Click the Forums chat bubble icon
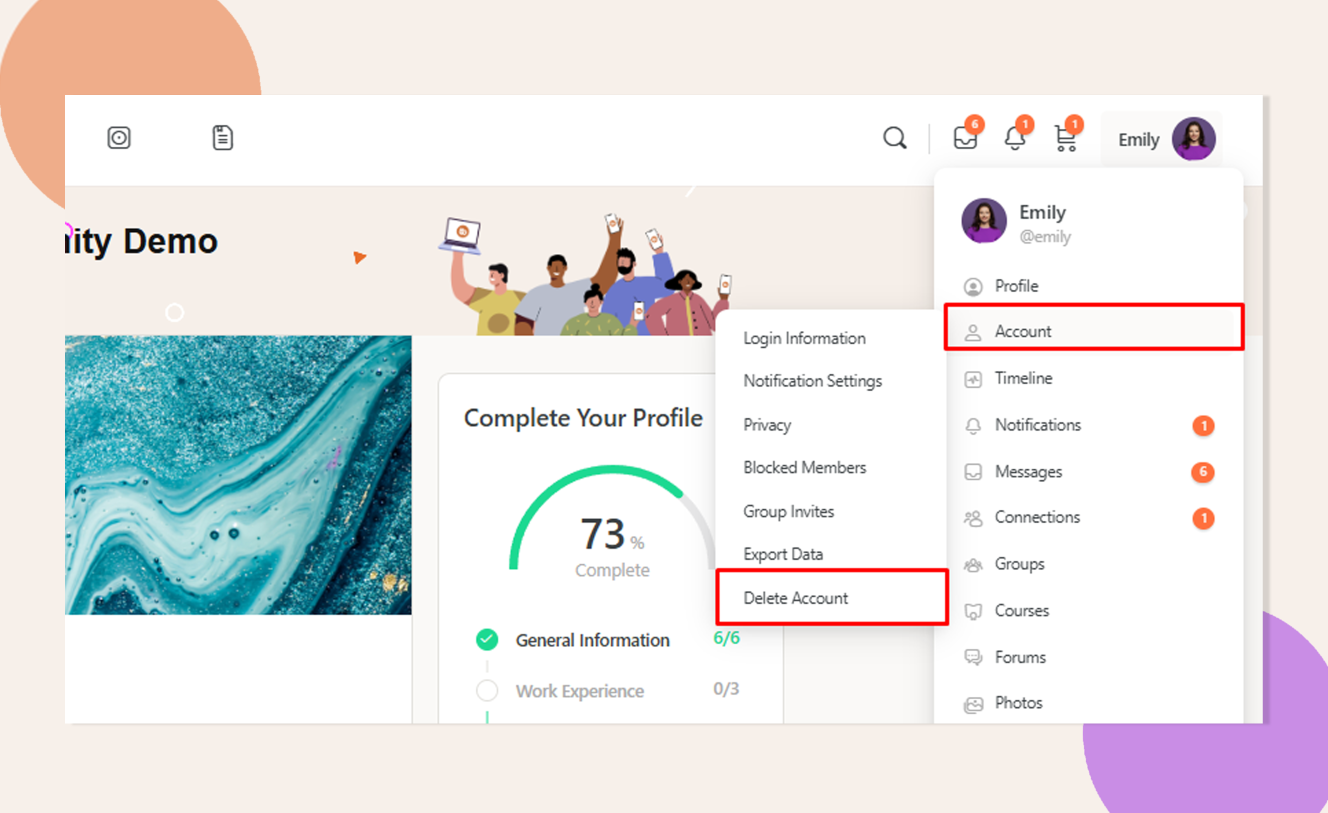Screen dimensions: 1328x813 point(973,658)
